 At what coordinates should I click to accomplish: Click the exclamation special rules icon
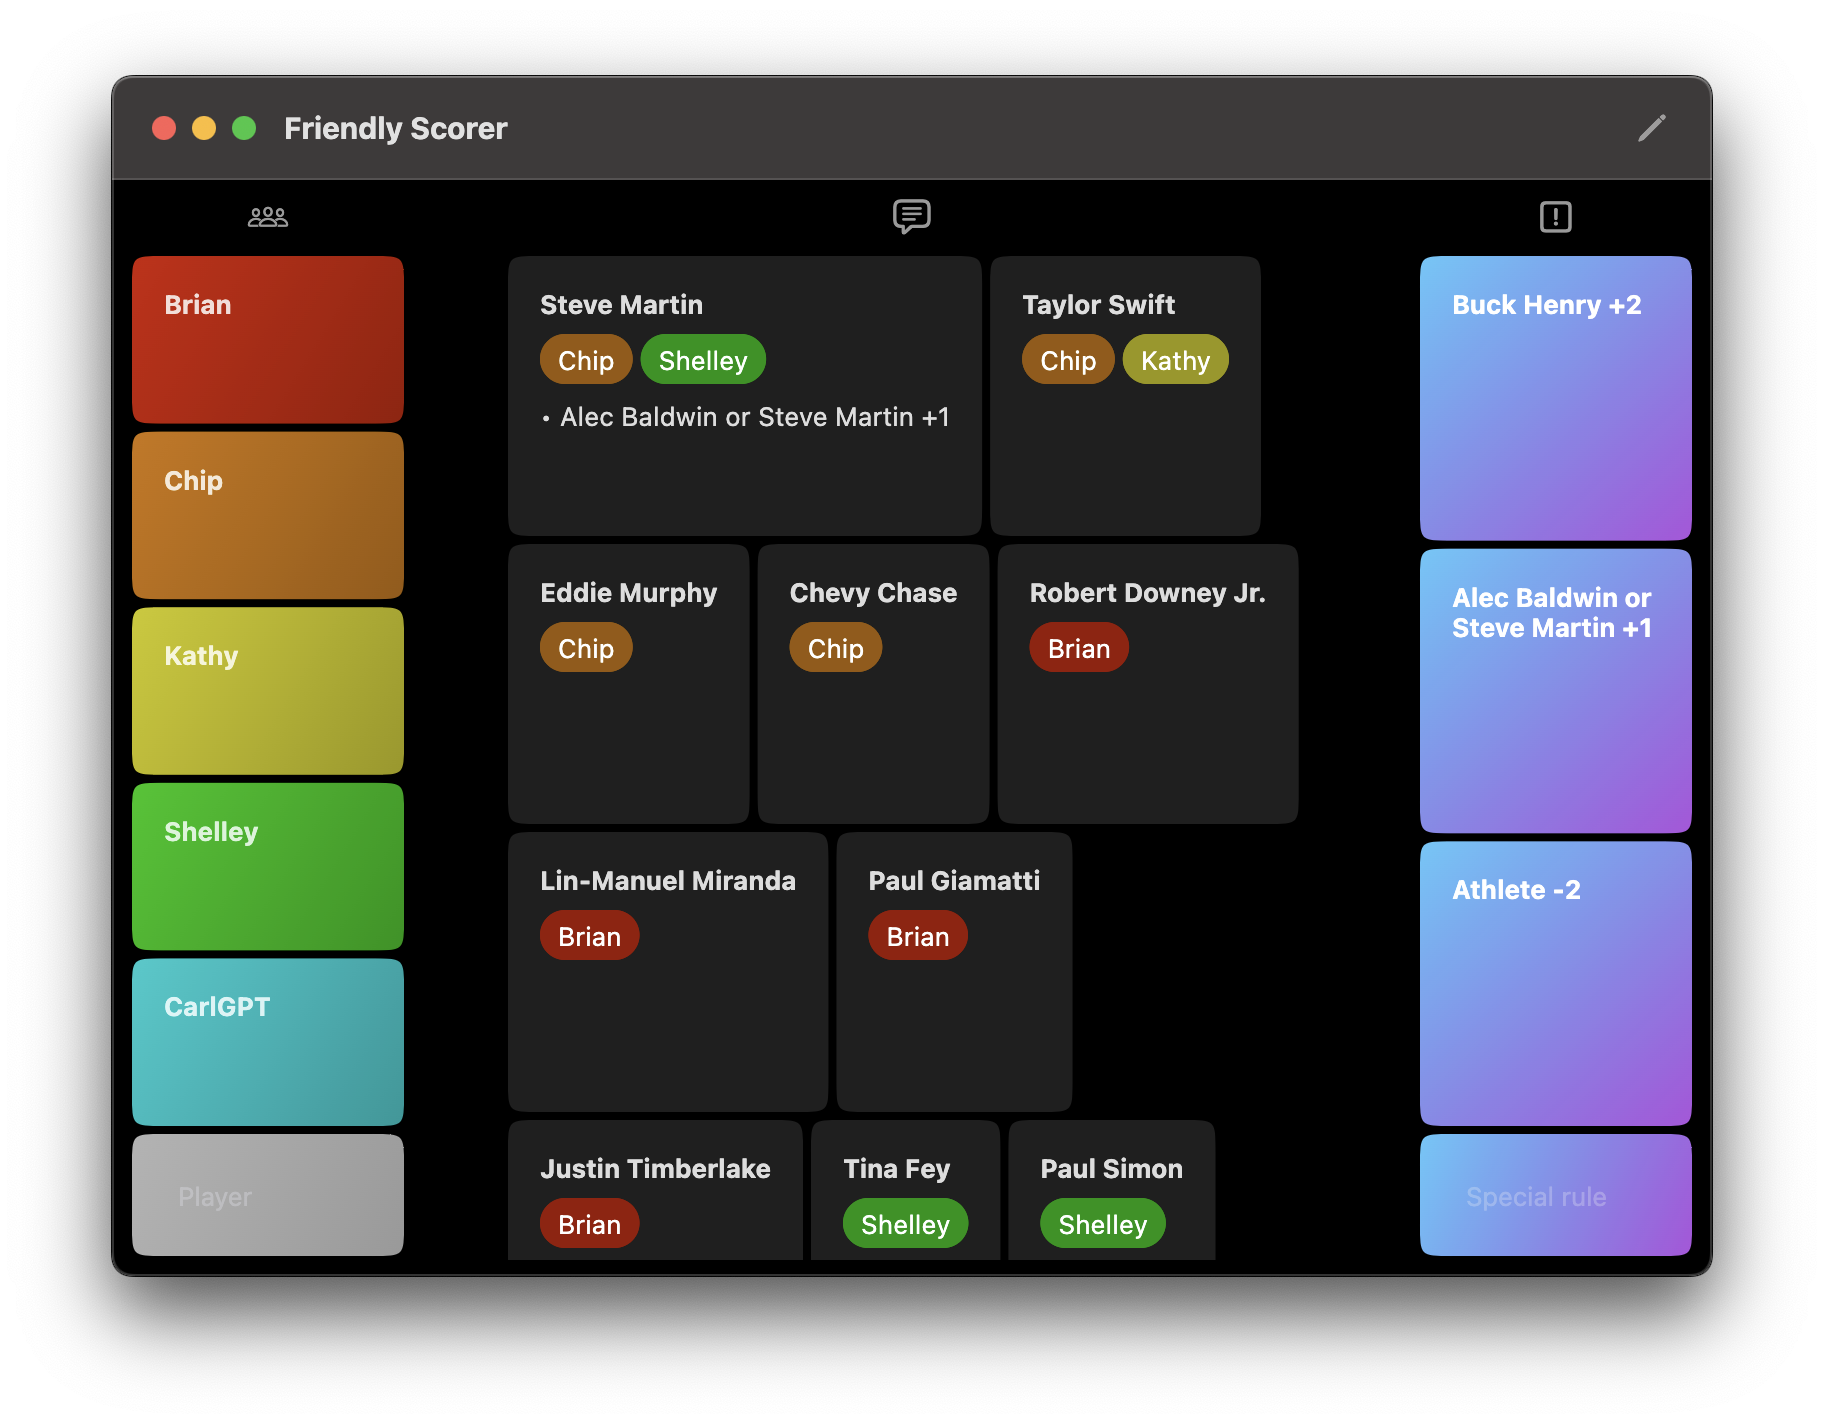[x=1556, y=216]
